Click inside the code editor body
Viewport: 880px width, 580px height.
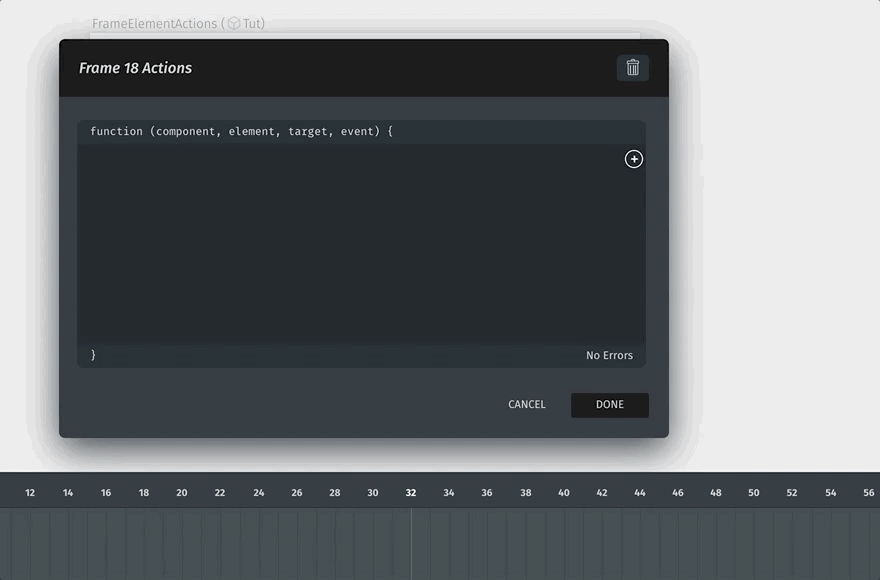point(361,244)
